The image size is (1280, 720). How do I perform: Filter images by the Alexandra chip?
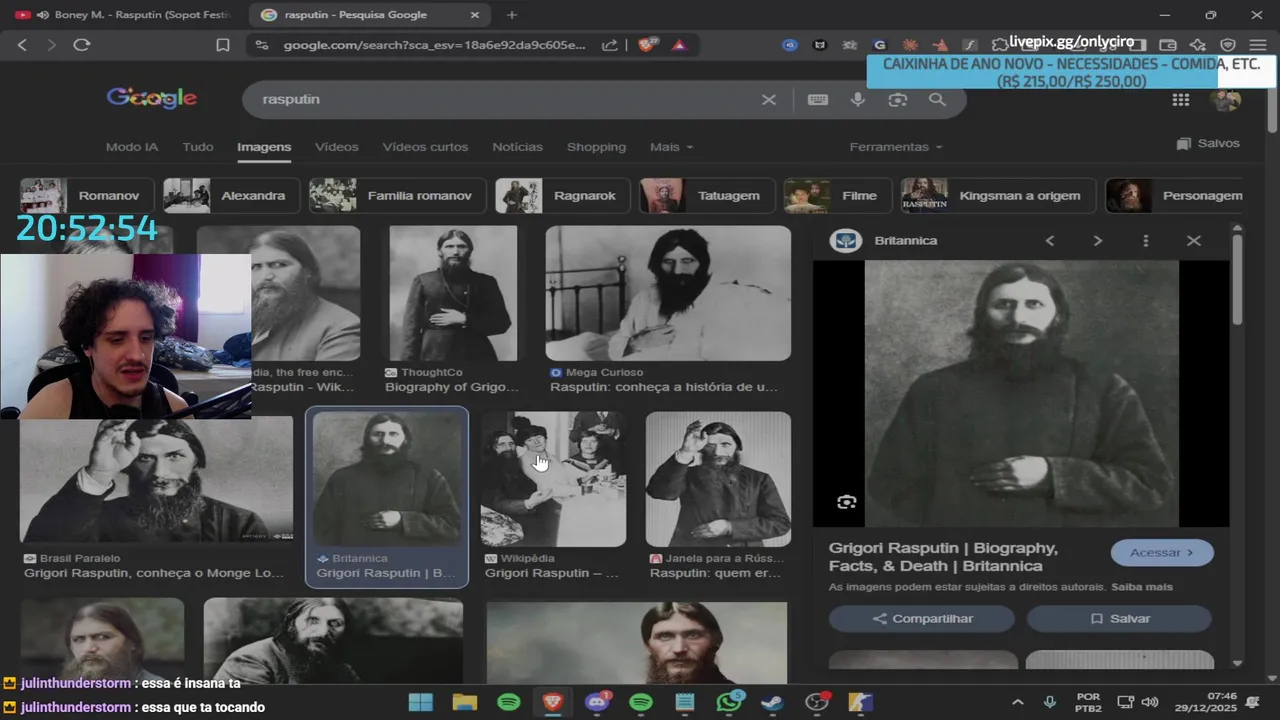pos(231,196)
